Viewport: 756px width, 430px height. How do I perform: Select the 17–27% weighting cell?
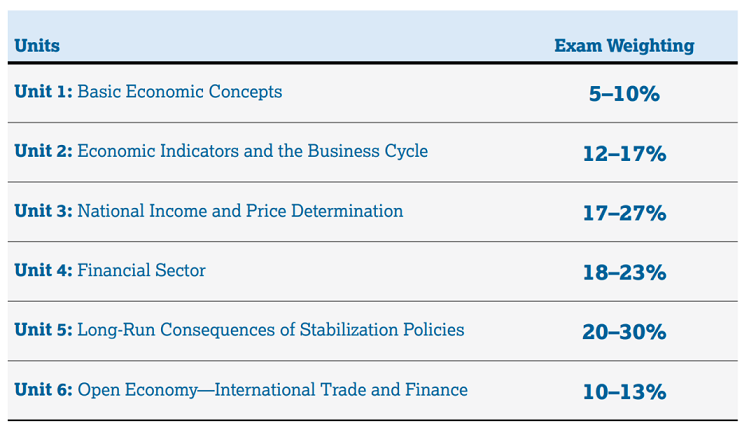coord(624,213)
